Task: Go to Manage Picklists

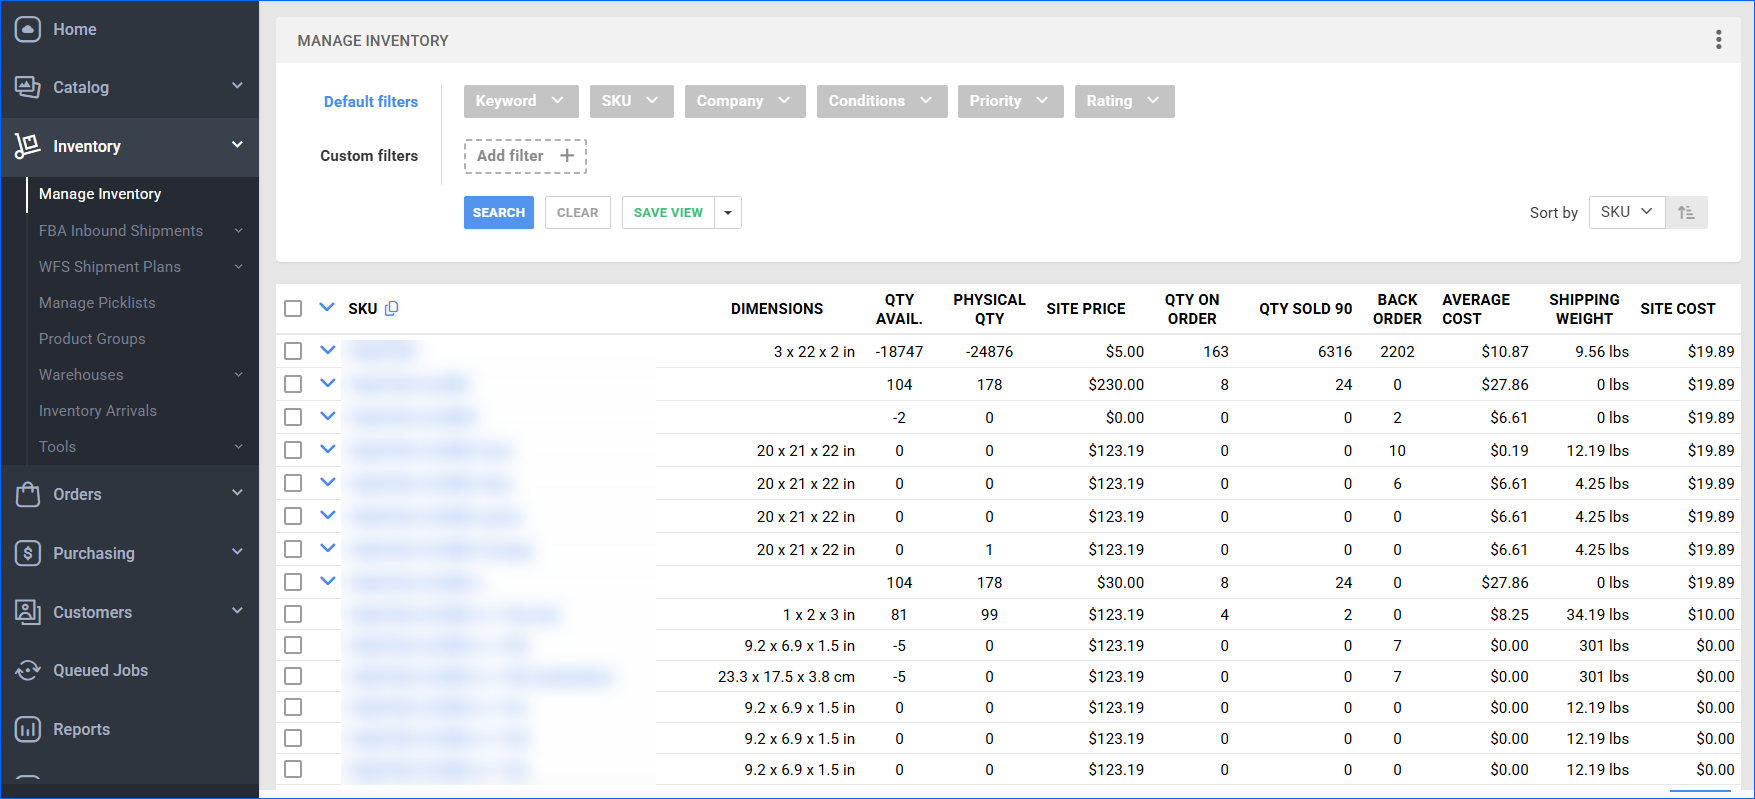Action: click(x=97, y=302)
